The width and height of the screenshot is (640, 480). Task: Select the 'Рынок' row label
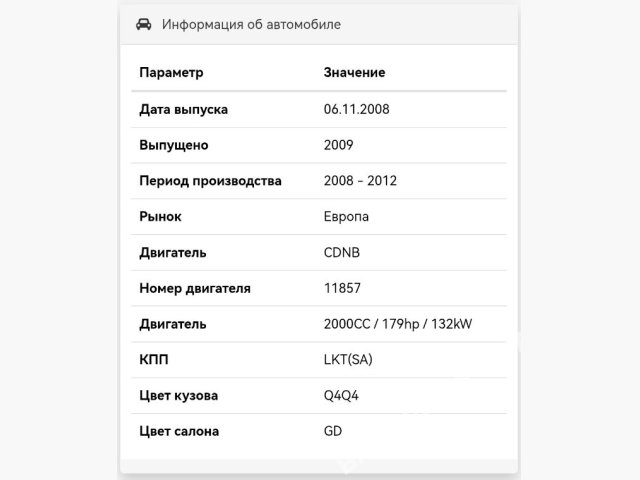click(160, 216)
